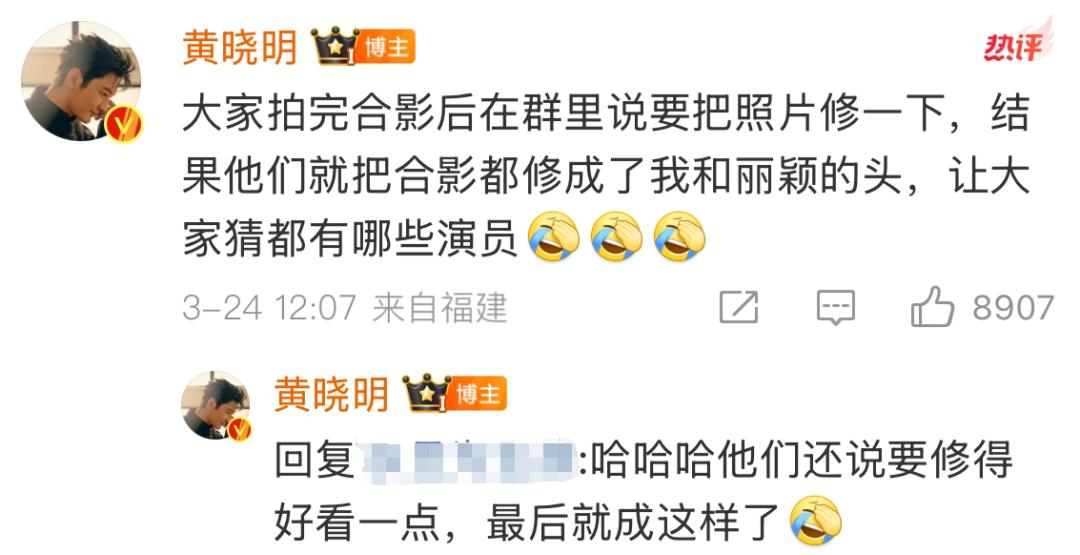Click the 来自福建 location label
The width and height of the screenshot is (1080, 555).
(x=440, y=308)
